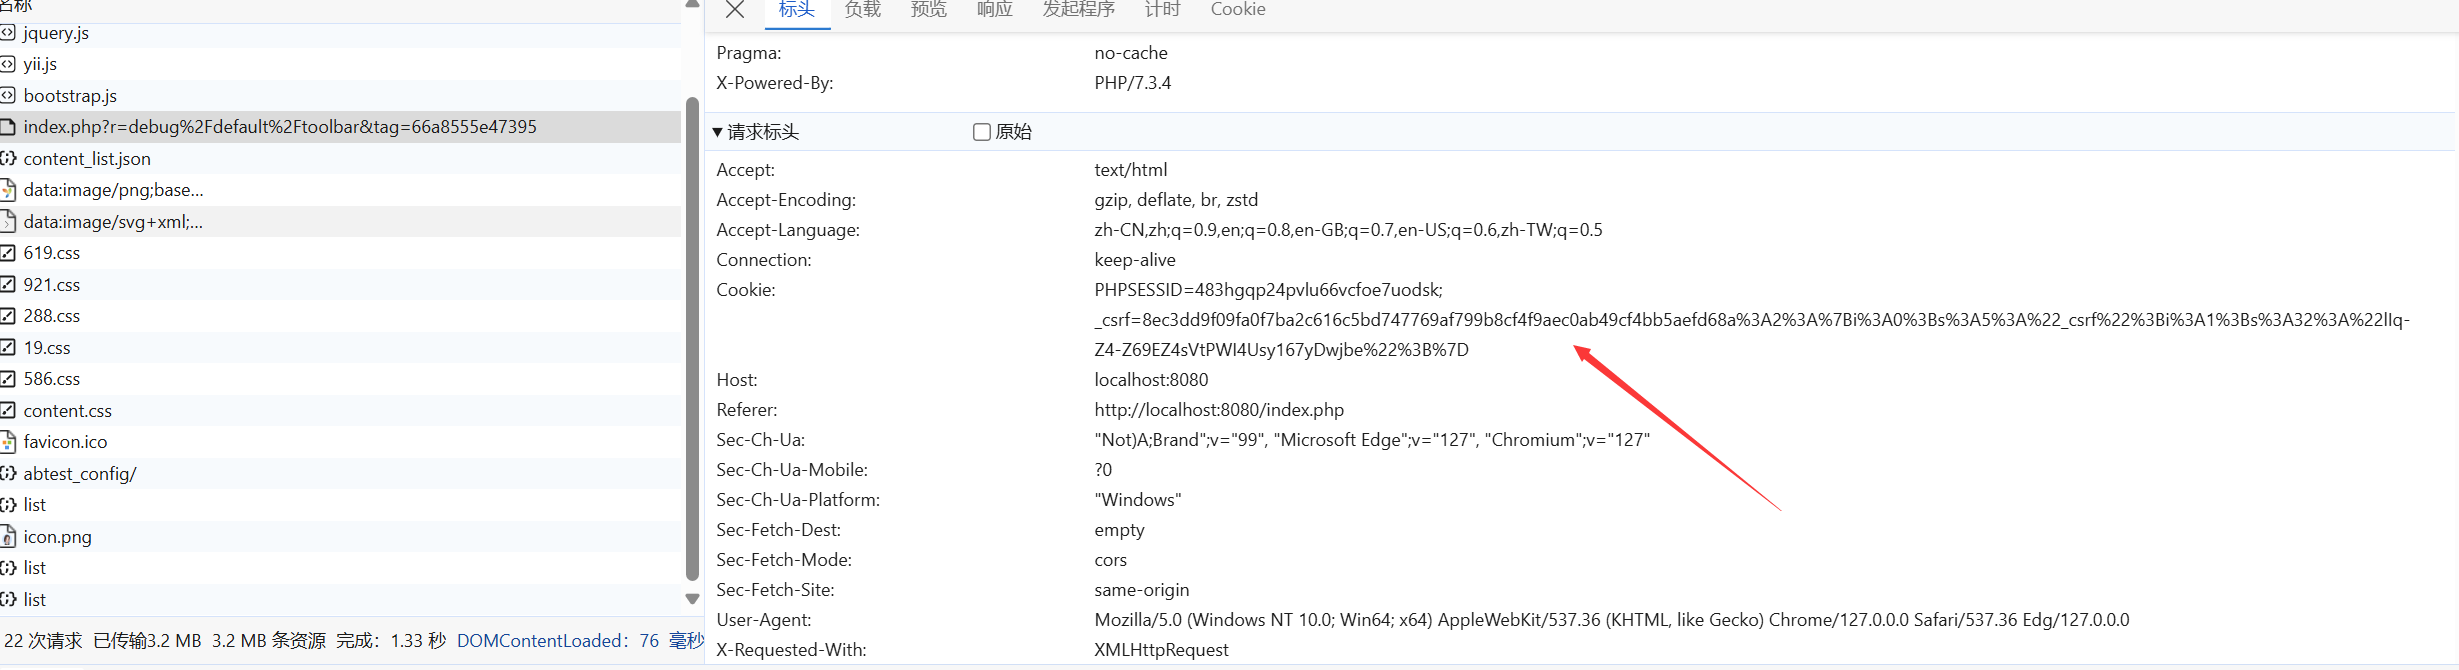Show the 计时 timing tab
2459x670 pixels.
pos(1162,10)
